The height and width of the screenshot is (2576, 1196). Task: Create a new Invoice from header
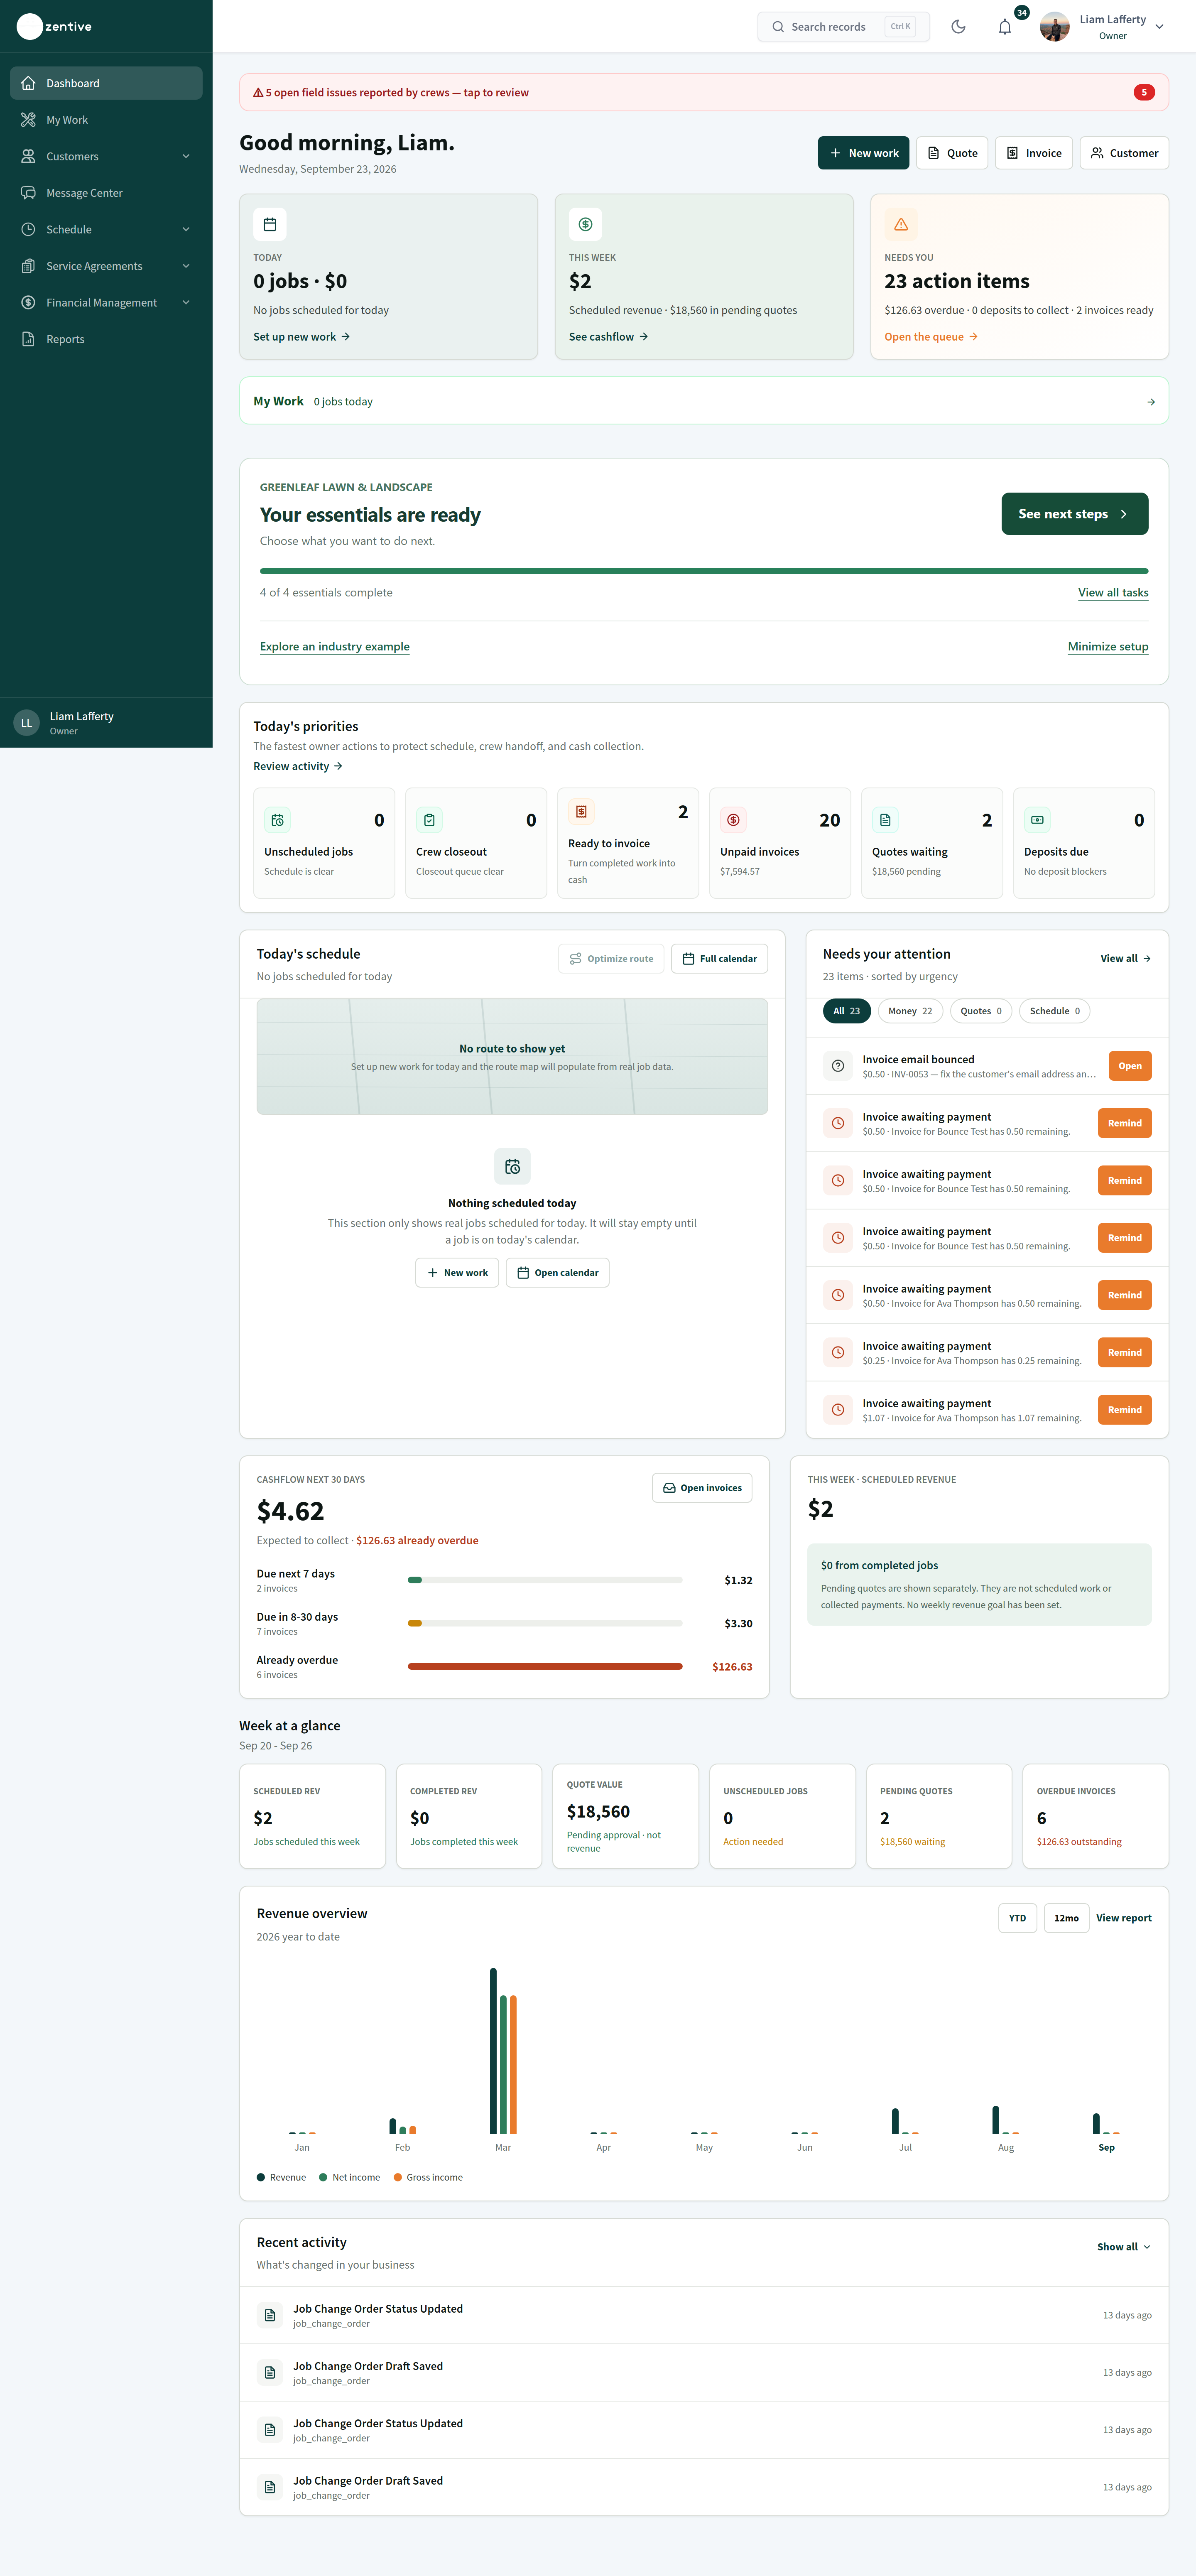pos(1034,153)
